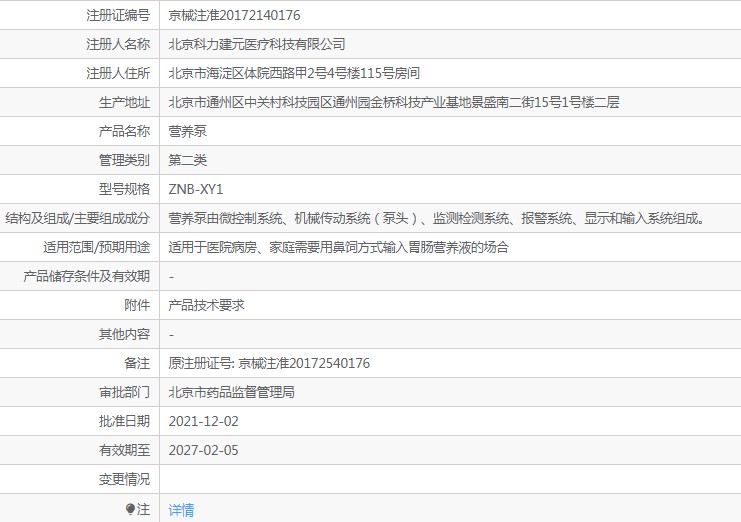Click the 变更情况 label
Viewport: 741px width, 522px height.
[124, 479]
